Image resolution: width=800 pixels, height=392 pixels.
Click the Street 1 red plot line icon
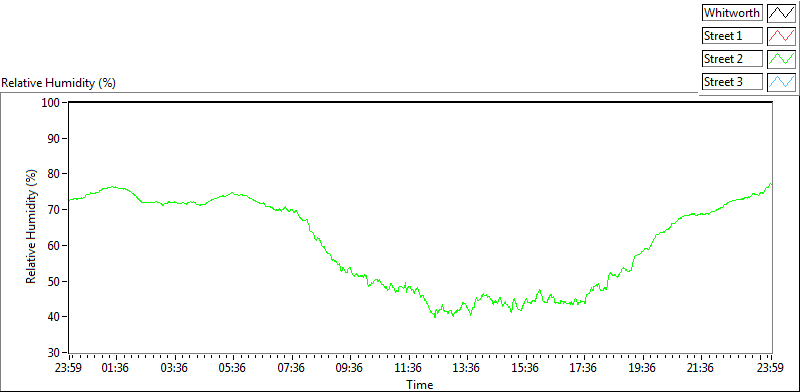(782, 36)
